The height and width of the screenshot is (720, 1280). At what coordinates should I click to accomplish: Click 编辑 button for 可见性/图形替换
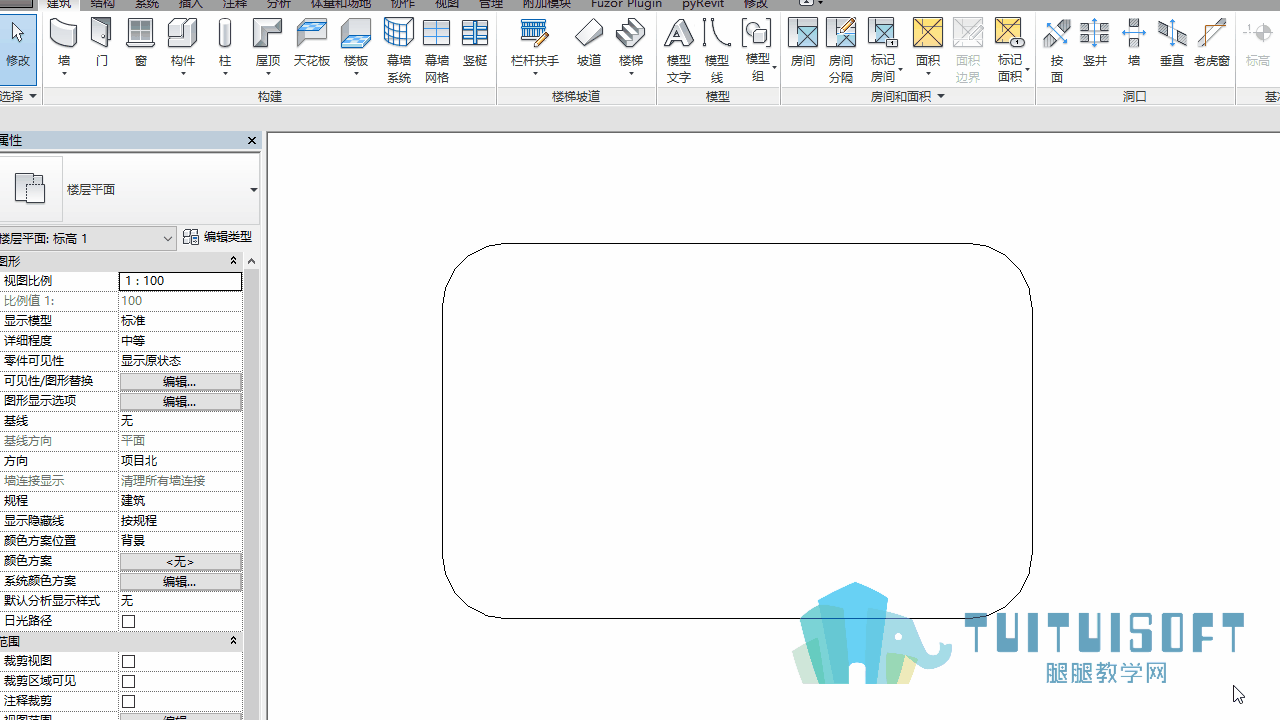pos(180,381)
